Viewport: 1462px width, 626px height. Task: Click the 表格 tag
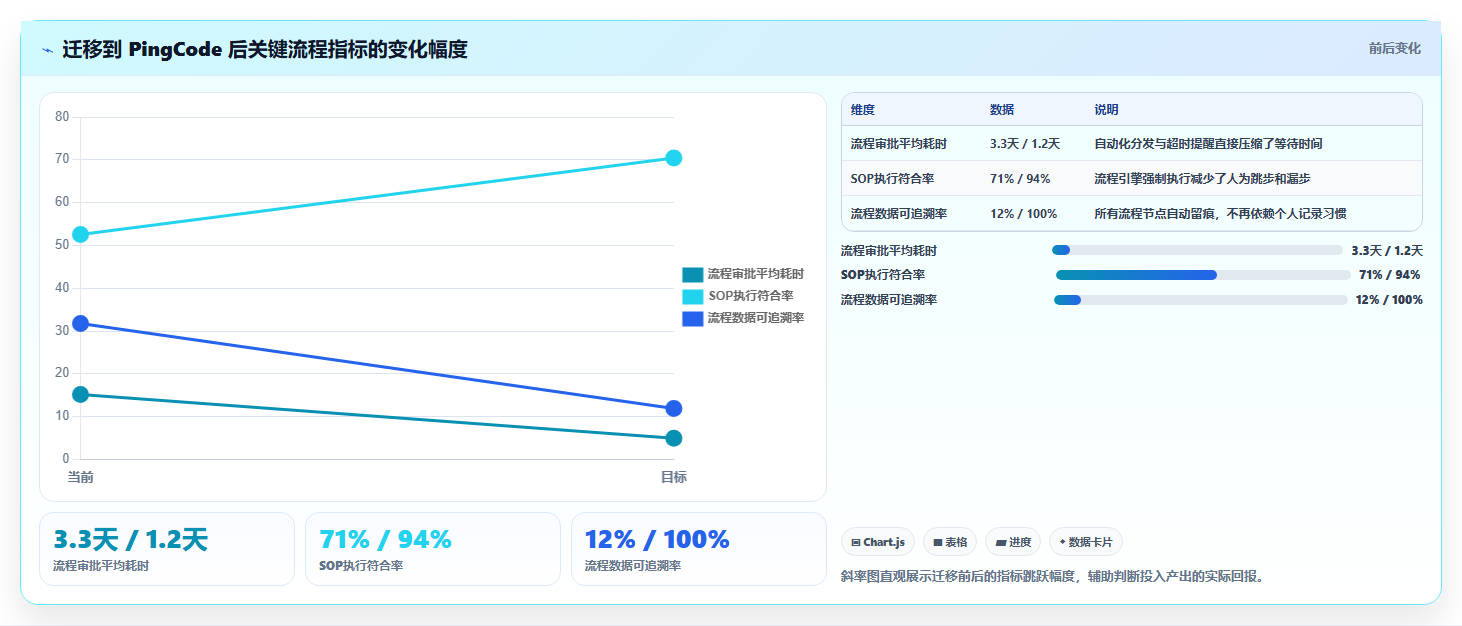click(x=950, y=542)
